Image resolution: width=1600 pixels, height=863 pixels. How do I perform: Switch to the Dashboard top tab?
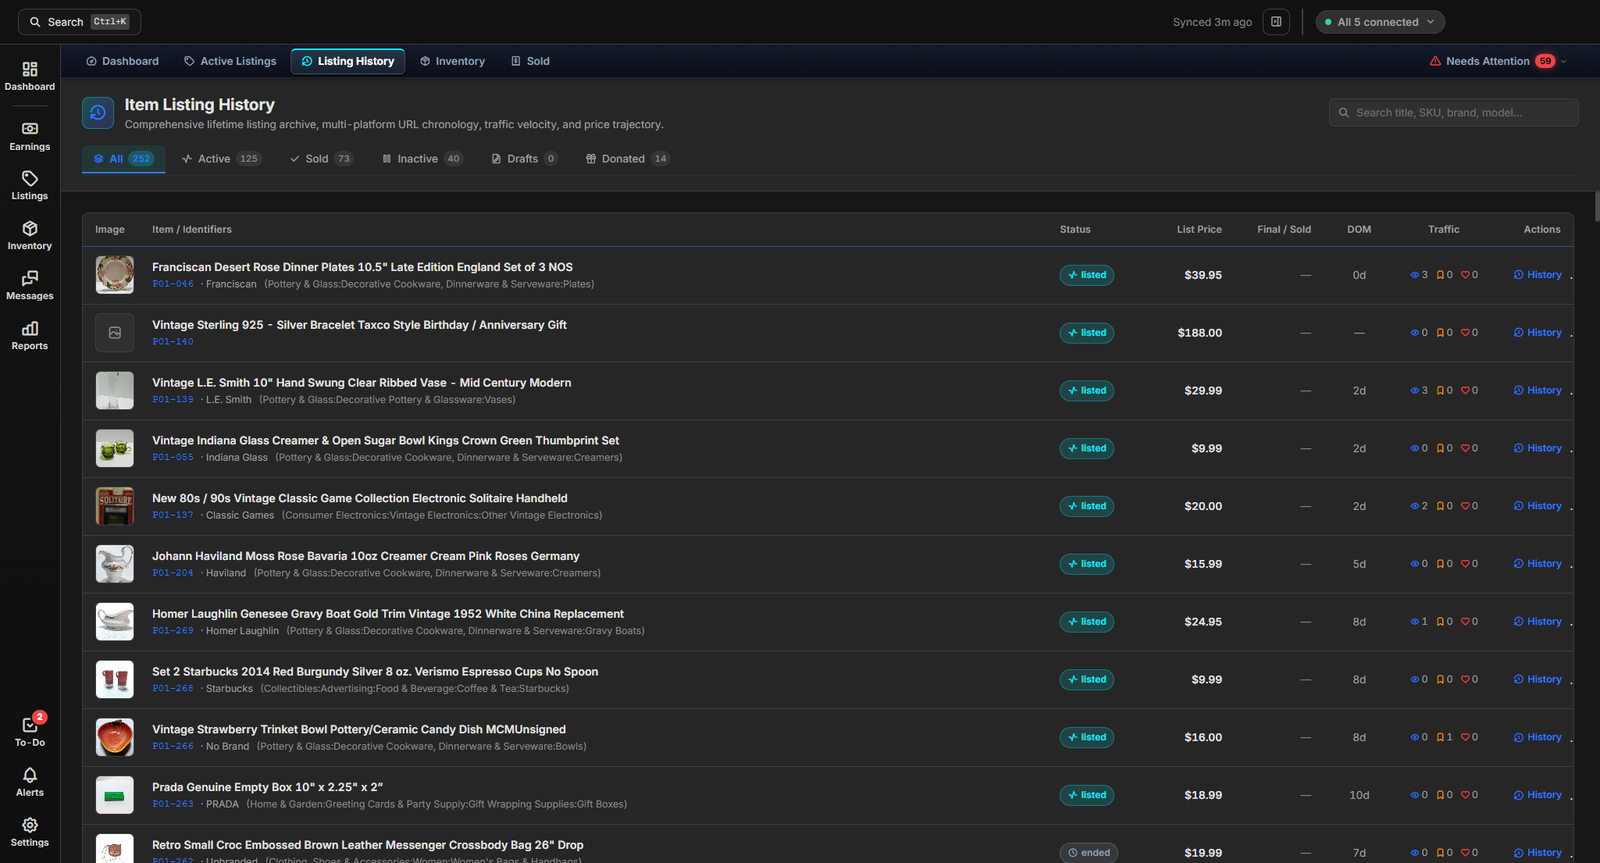(x=122, y=61)
